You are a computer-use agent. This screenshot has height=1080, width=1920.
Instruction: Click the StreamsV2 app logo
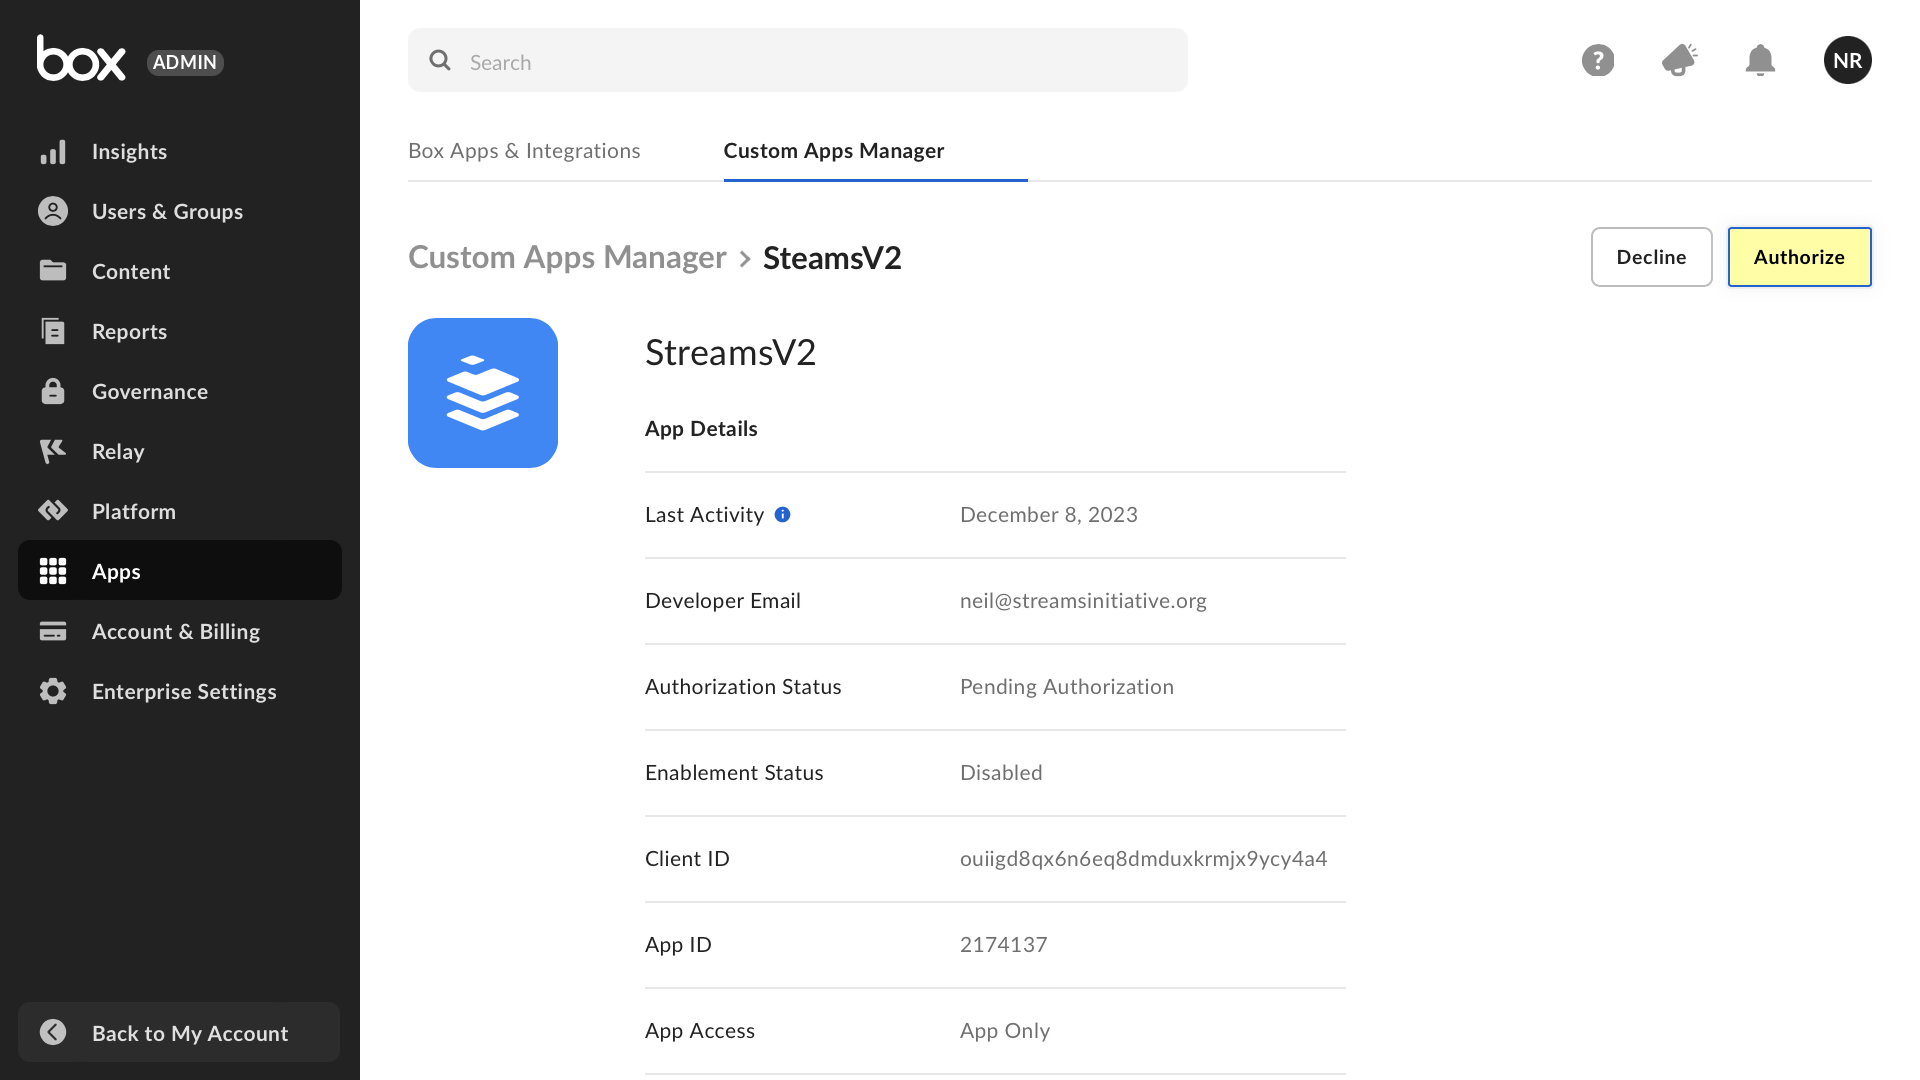[483, 393]
